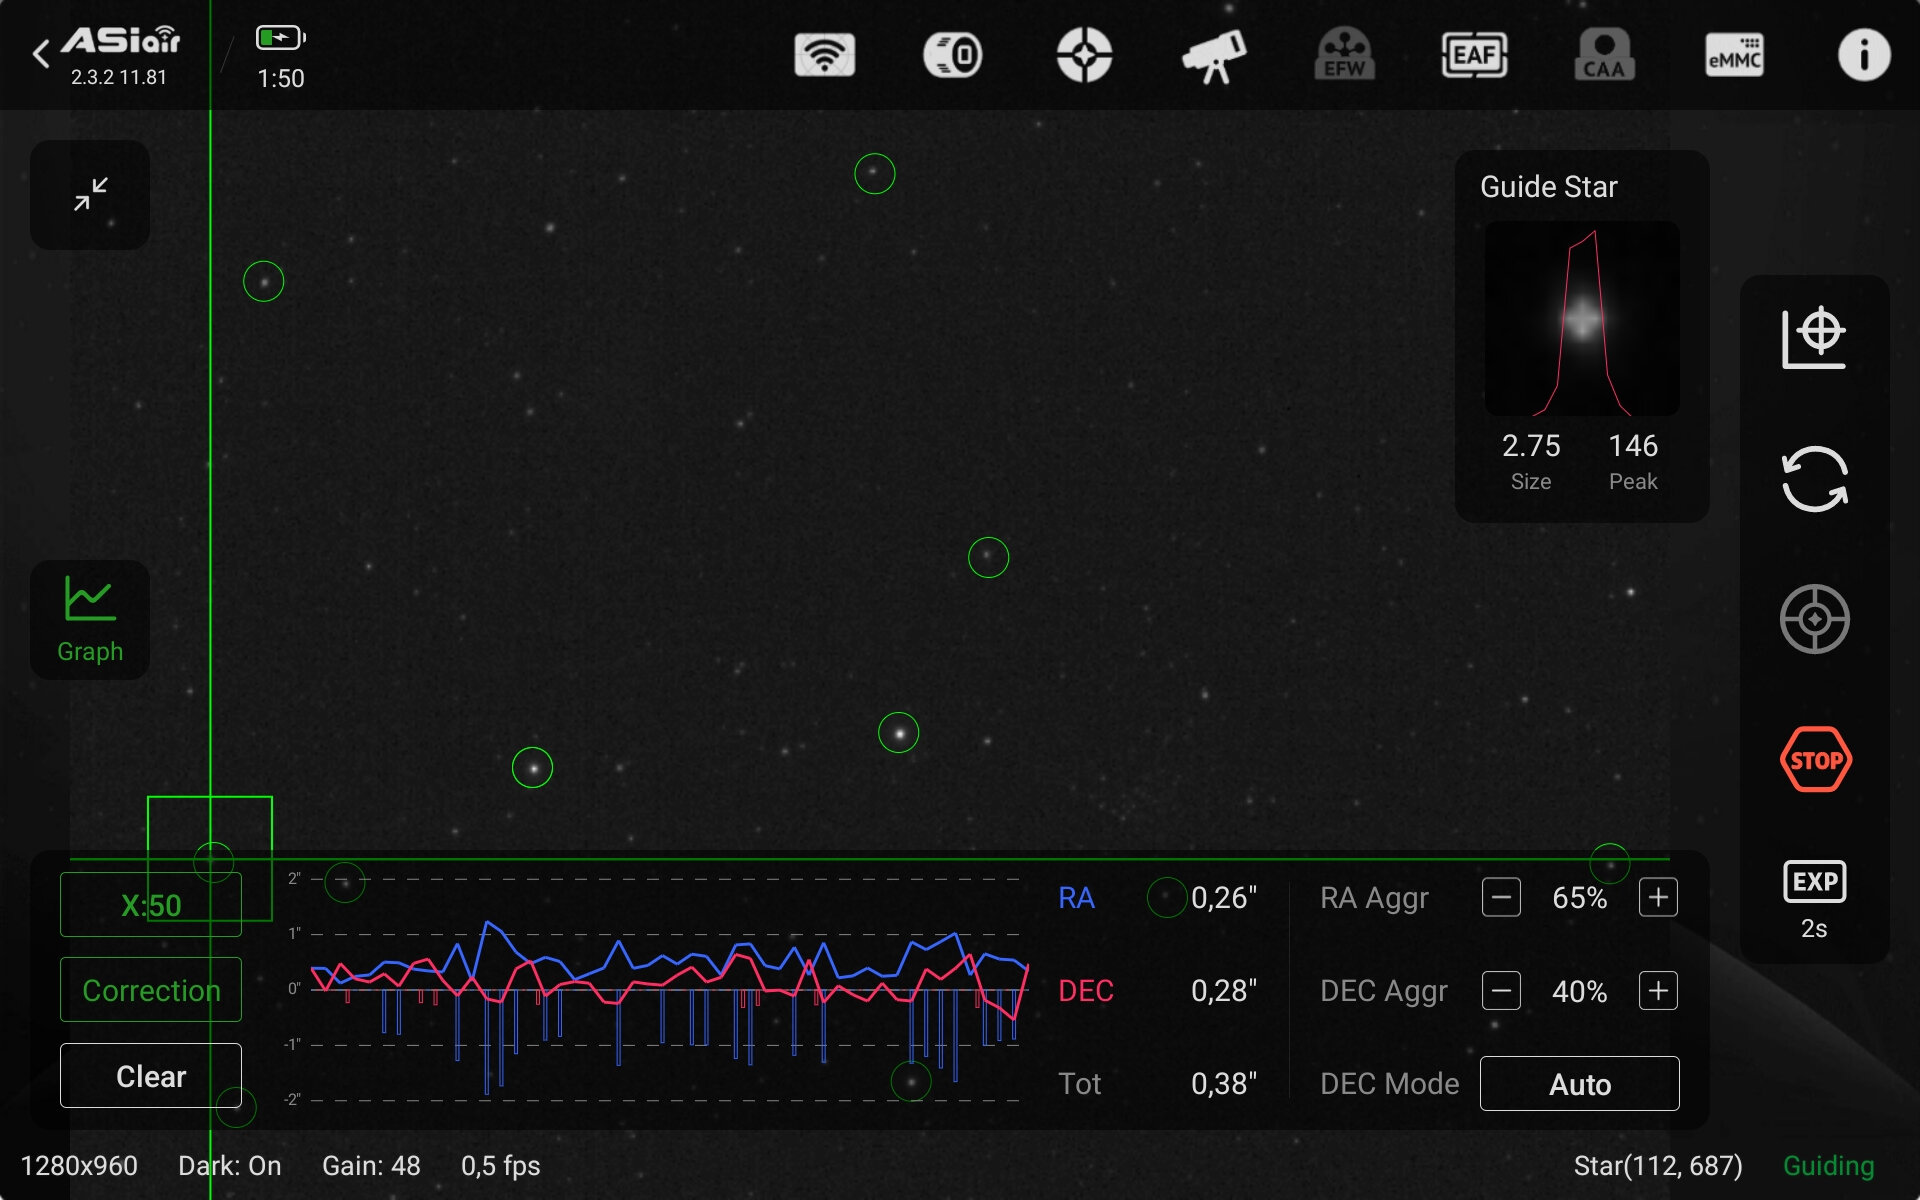Open the guiding crosshair settings icon
This screenshot has width=1920, height=1200.
click(1084, 55)
